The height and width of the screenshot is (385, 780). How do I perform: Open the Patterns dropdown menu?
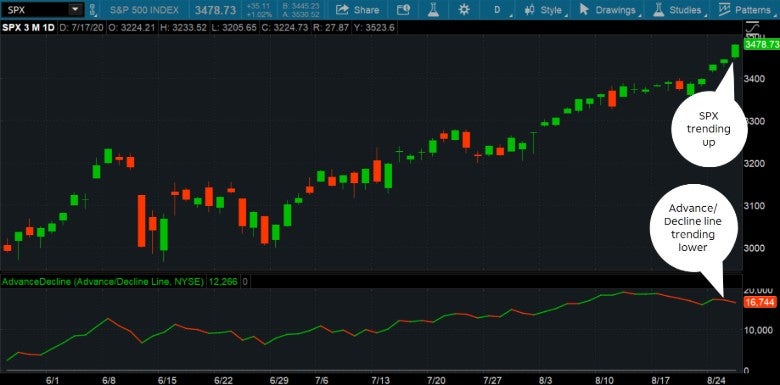[747, 9]
